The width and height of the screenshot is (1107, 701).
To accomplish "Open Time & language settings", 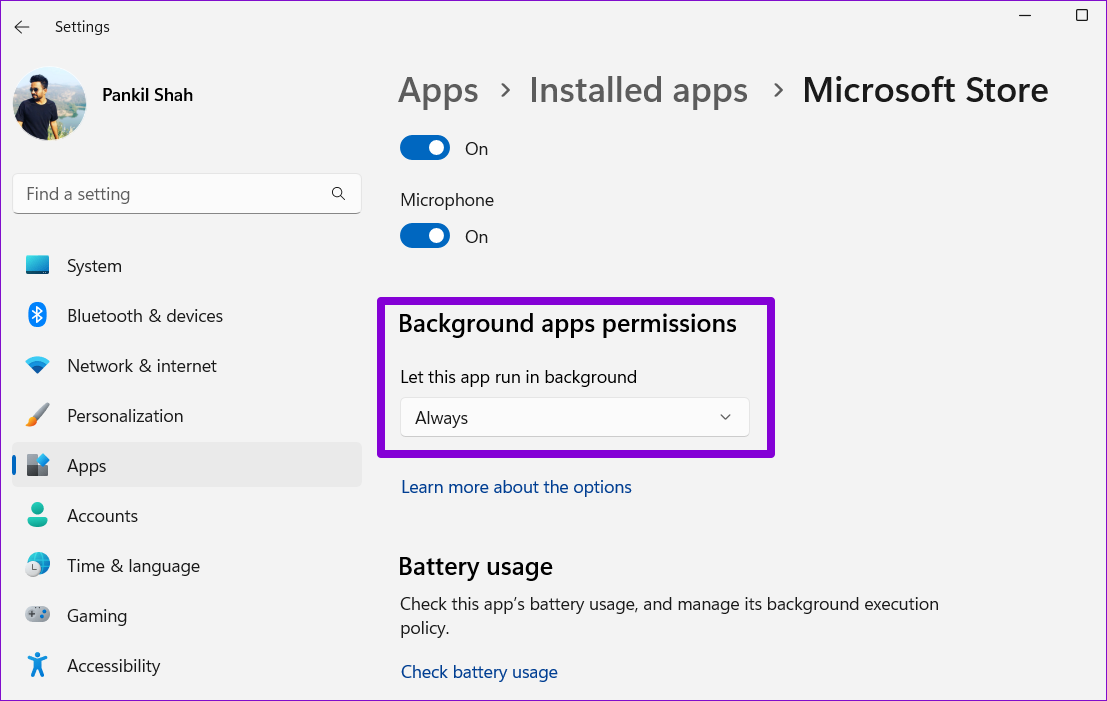I will point(187,566).
